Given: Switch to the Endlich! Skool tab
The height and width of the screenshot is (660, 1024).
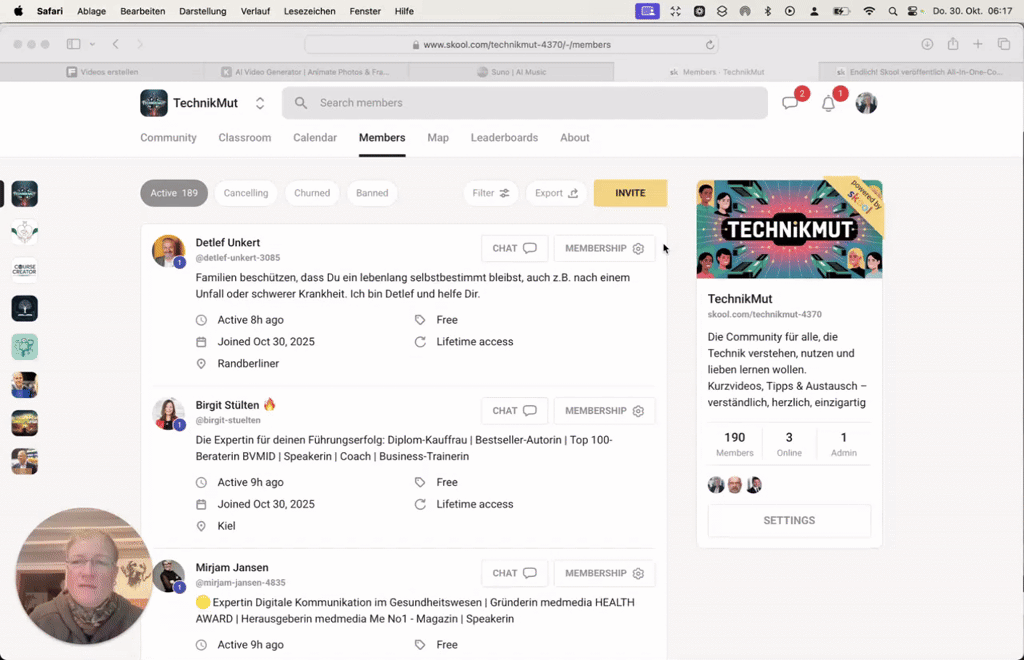Looking at the screenshot, I should (x=921, y=72).
